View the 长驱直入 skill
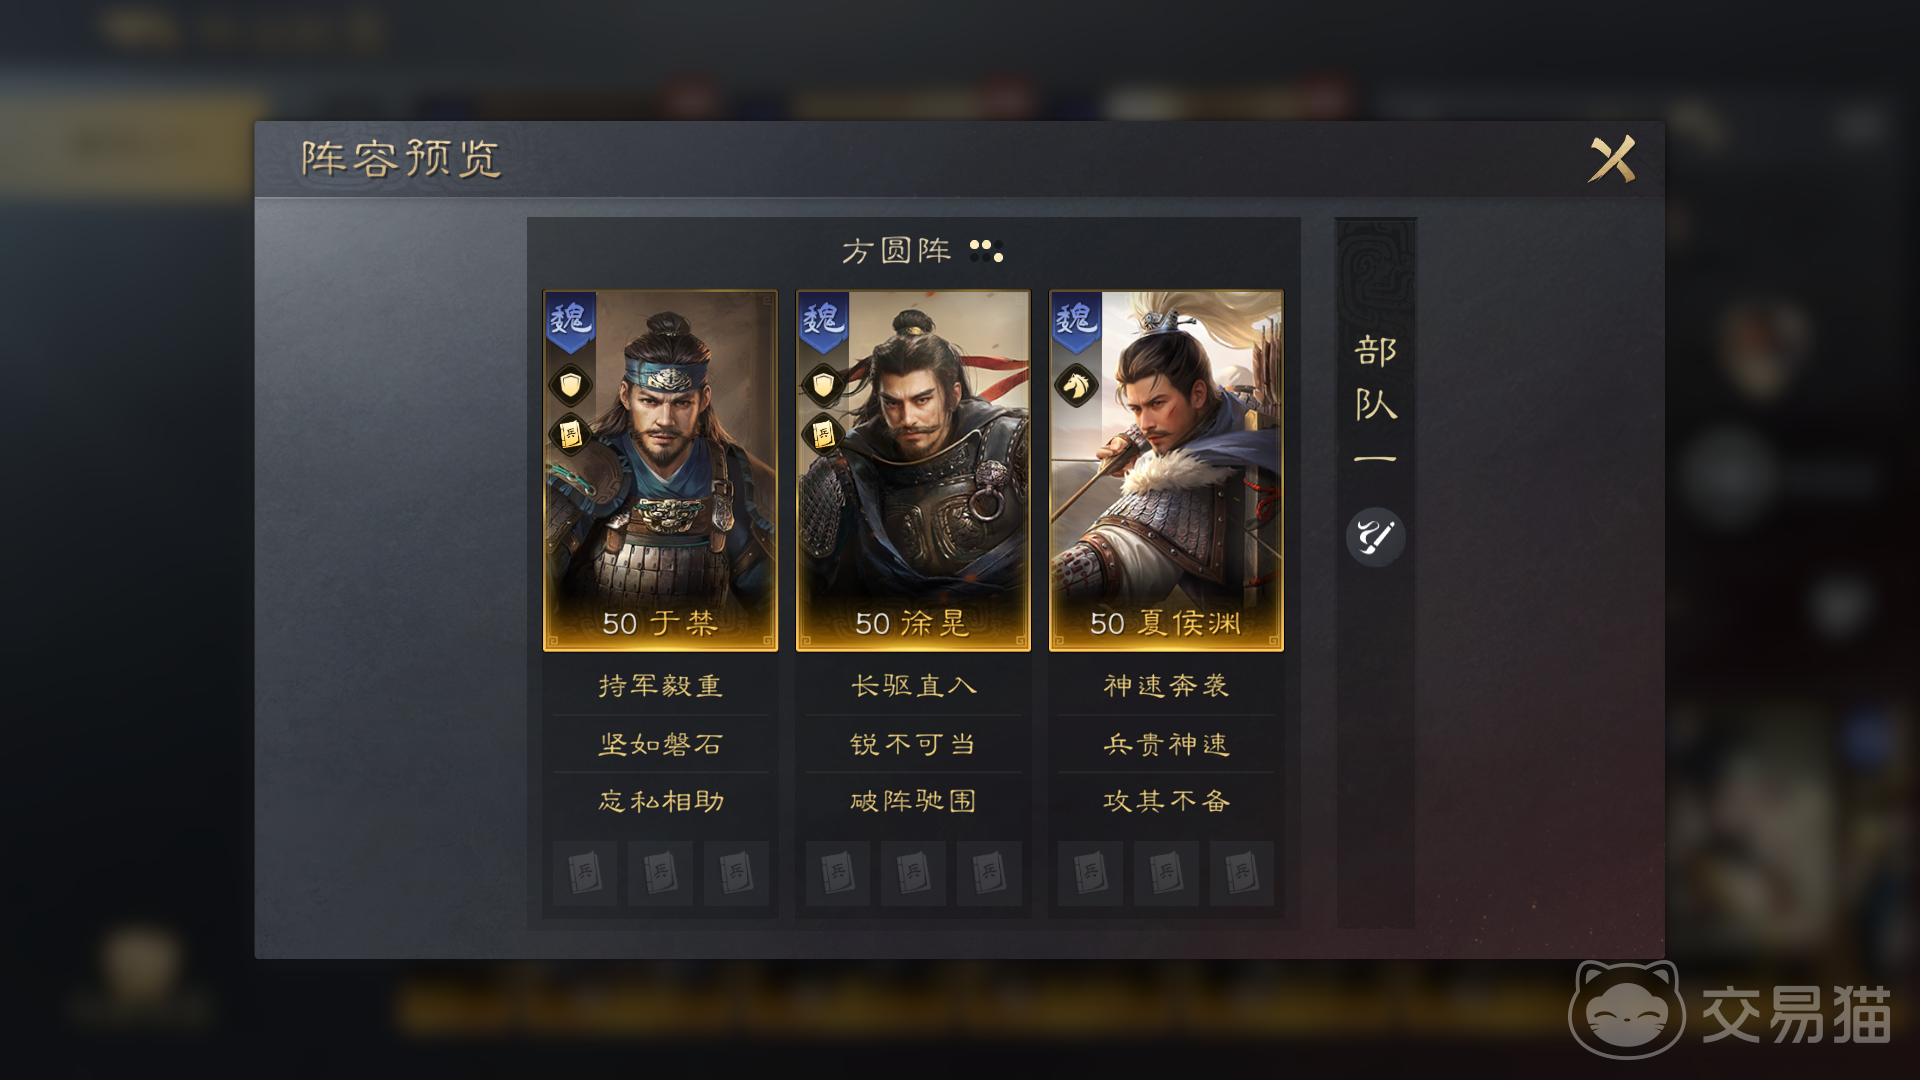 pos(913,686)
